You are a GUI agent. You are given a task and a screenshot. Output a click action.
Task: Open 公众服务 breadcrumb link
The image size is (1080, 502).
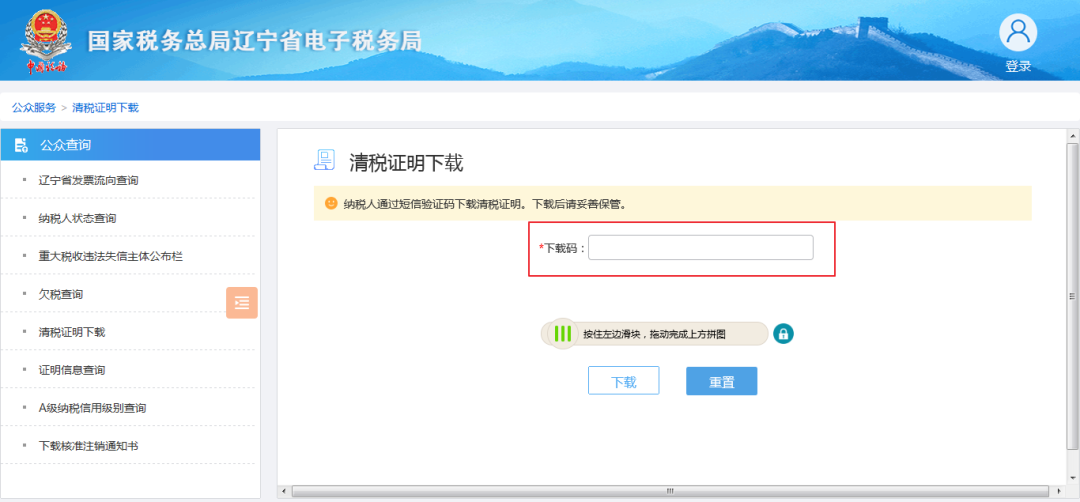click(x=34, y=108)
